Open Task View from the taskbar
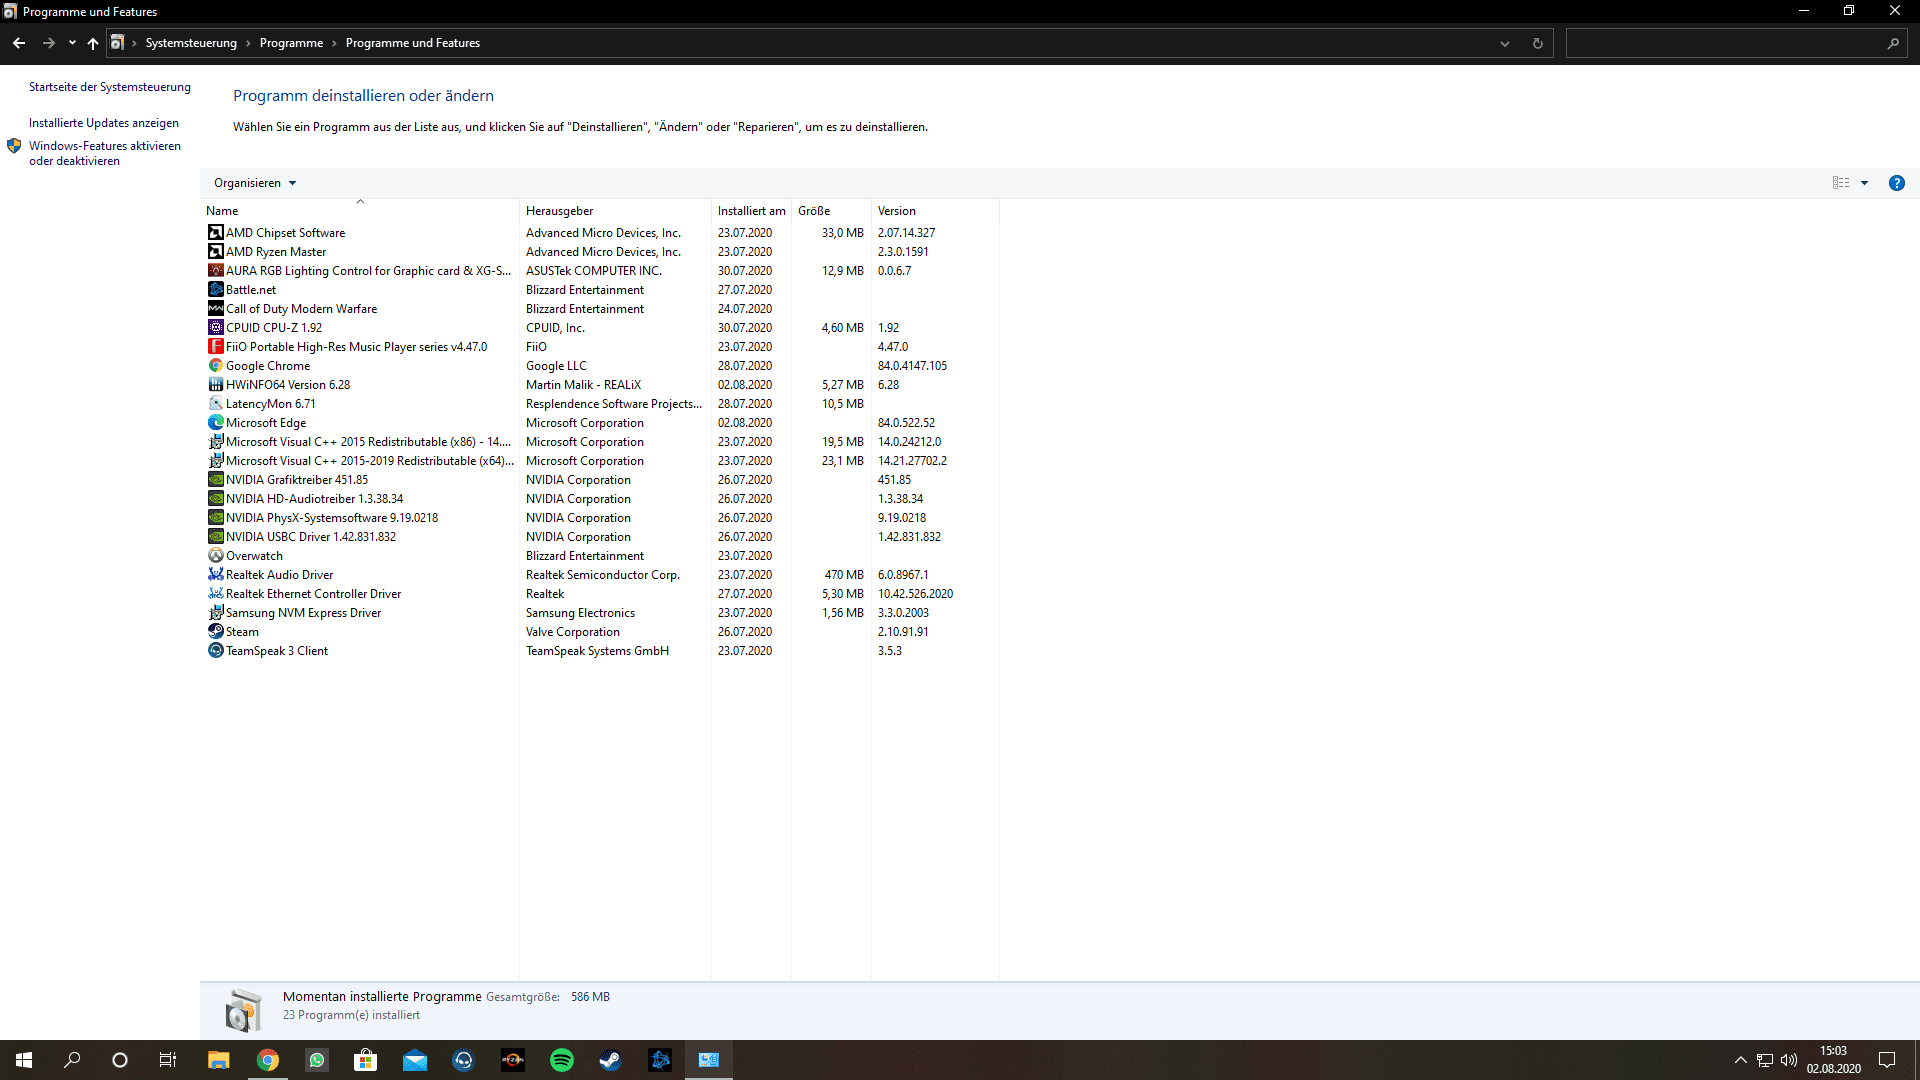The image size is (1920, 1080). click(x=168, y=1060)
